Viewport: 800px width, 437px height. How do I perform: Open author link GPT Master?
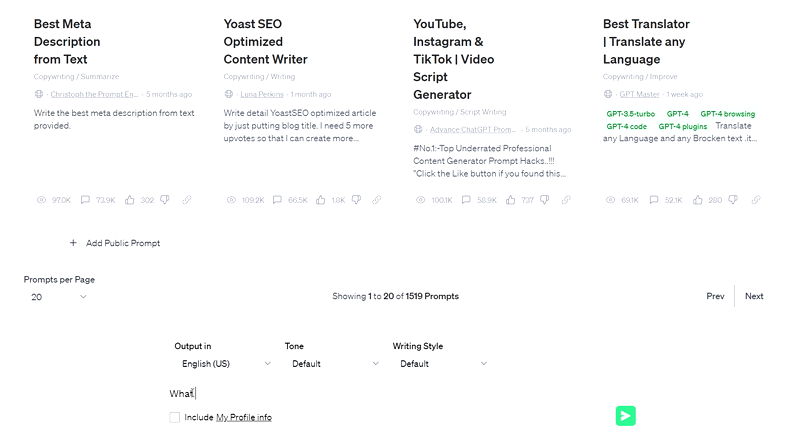coord(639,94)
